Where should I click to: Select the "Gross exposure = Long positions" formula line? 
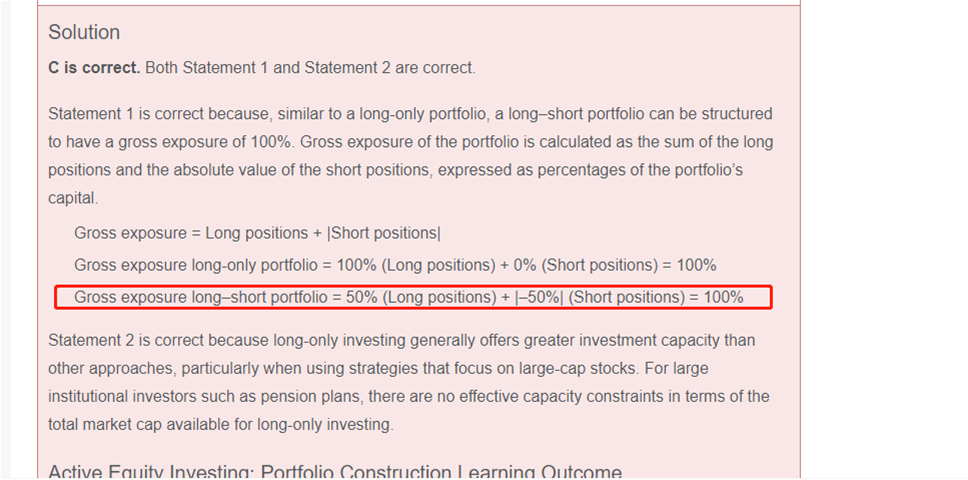257,233
